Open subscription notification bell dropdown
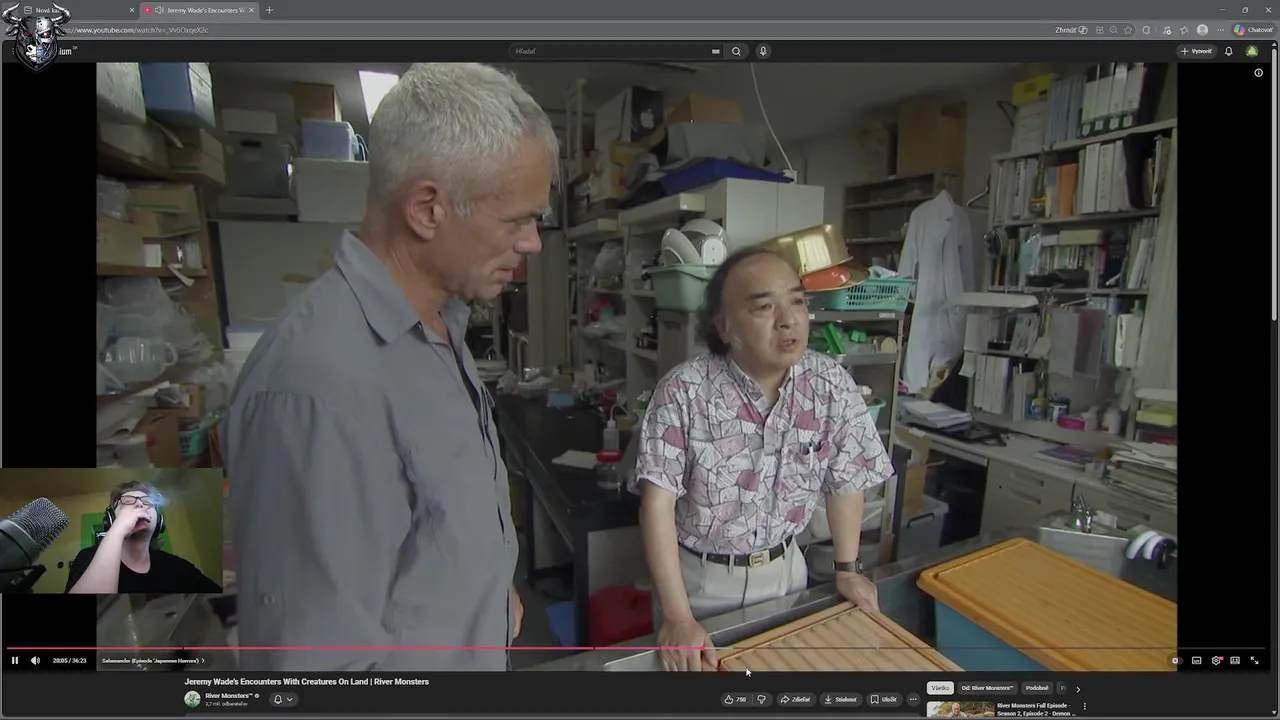Screen dimensions: 1280x720 tap(283, 699)
